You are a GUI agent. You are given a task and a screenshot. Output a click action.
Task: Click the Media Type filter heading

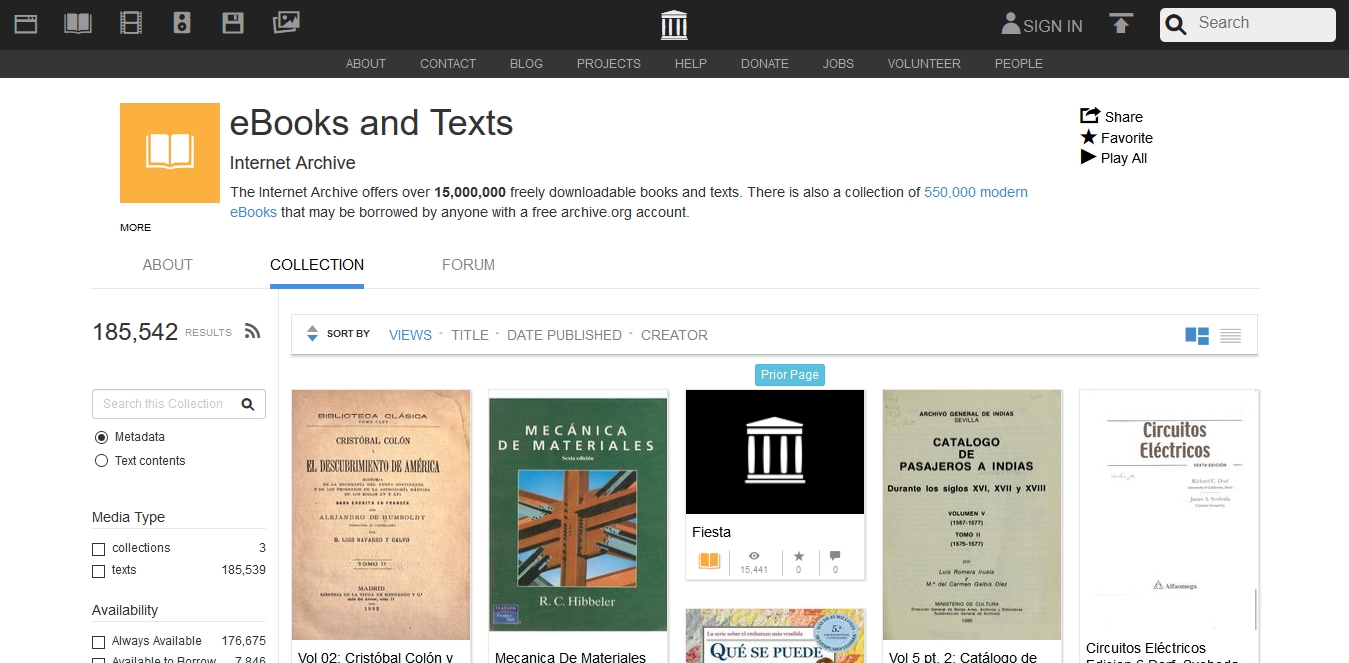point(128,517)
